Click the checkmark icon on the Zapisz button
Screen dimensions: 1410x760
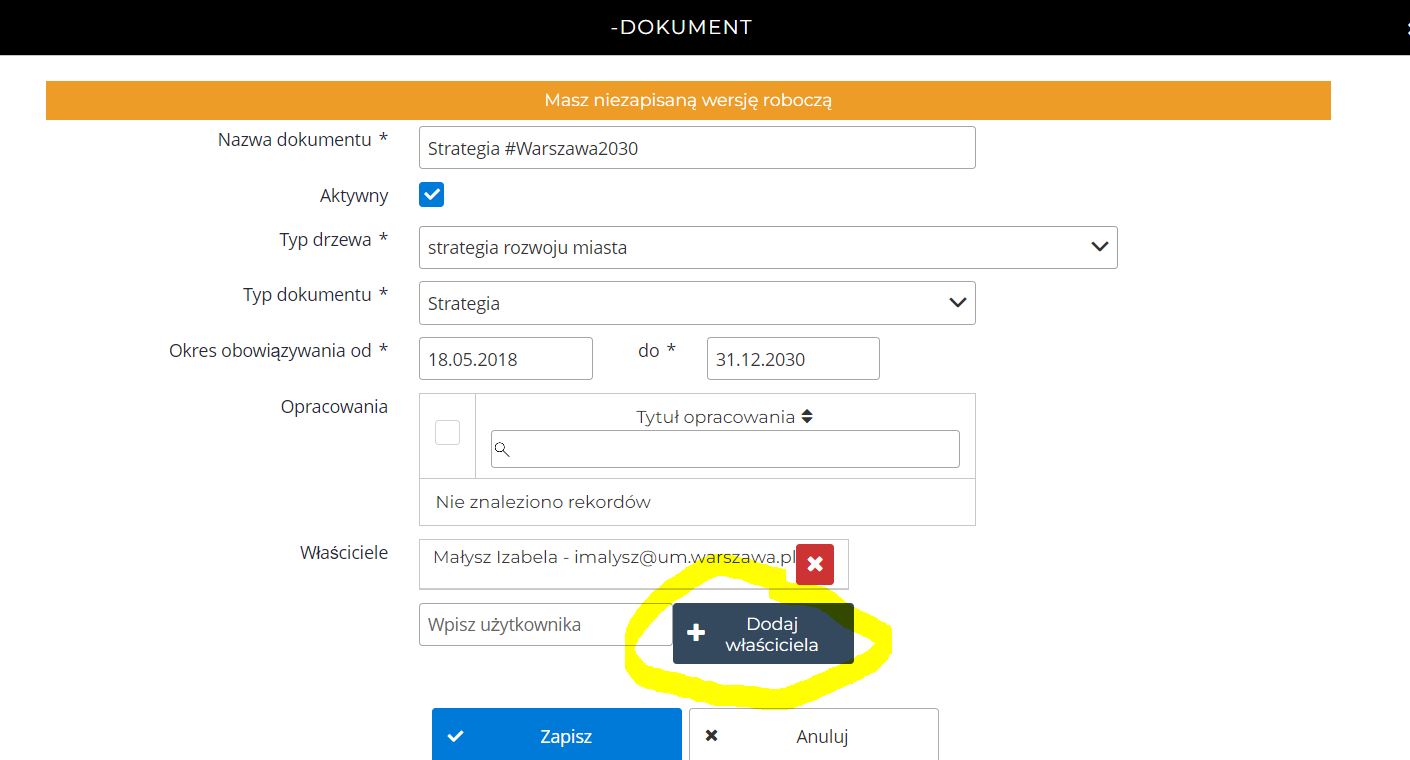[x=456, y=736]
